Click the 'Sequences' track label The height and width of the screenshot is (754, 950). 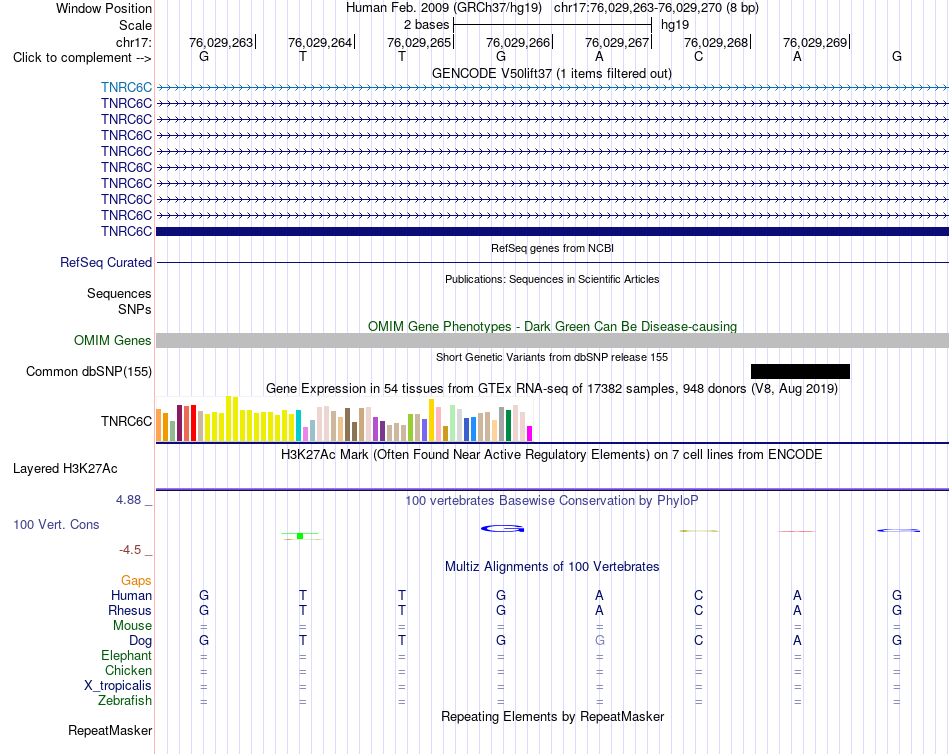(119, 293)
